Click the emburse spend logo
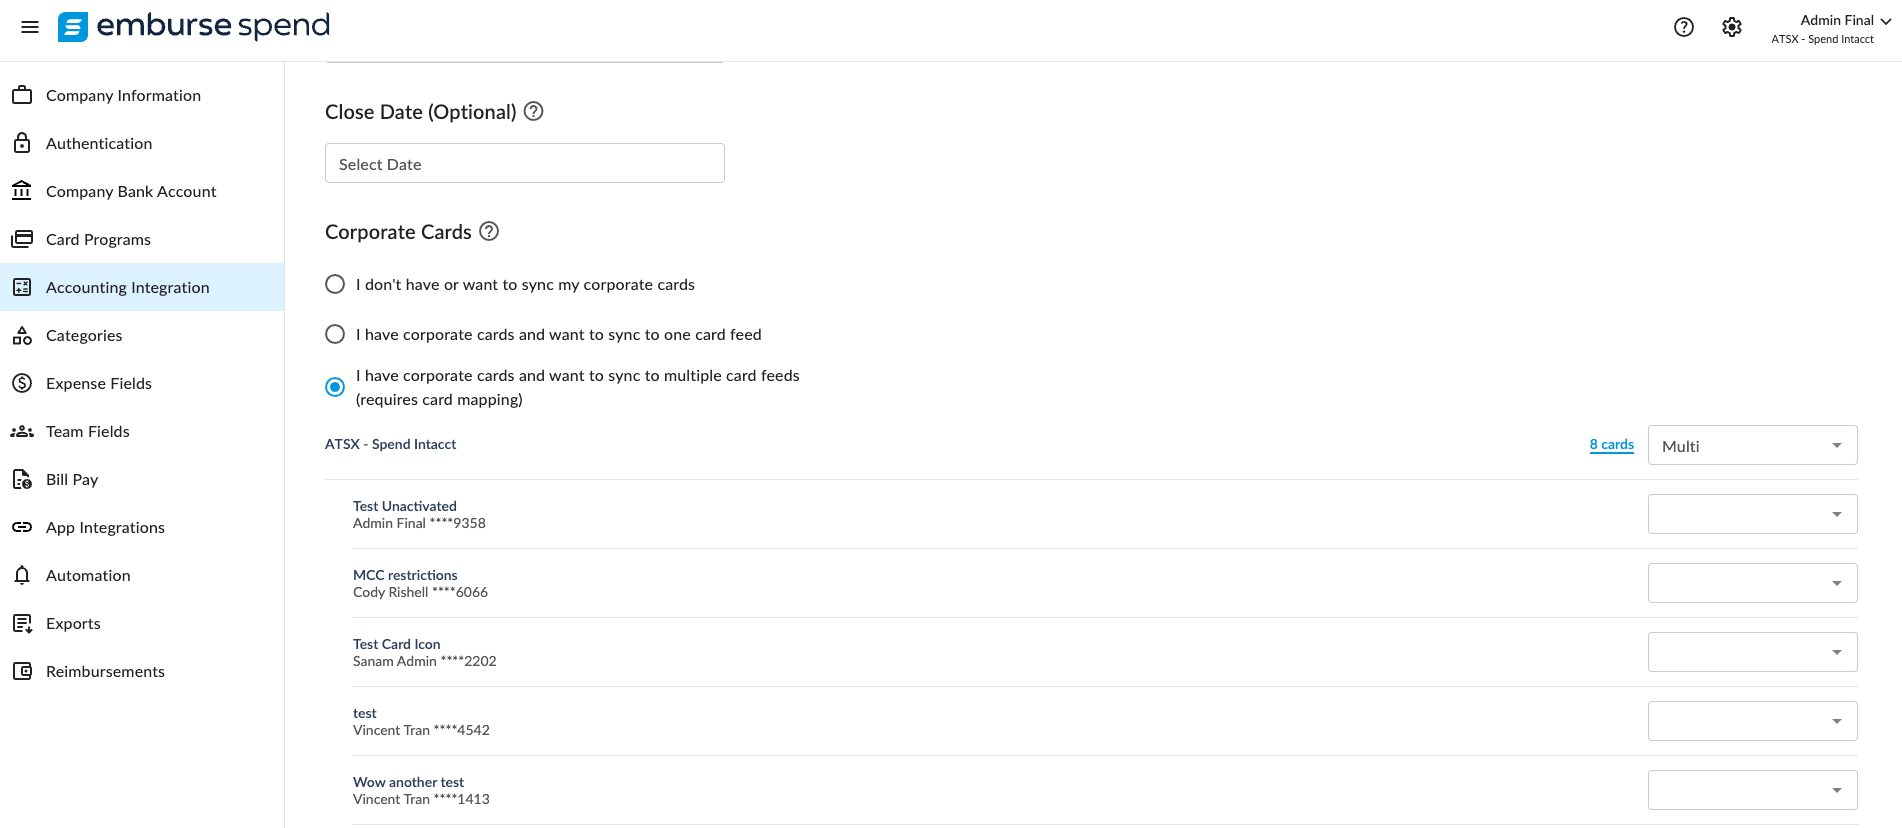1902x828 pixels. [x=194, y=26]
